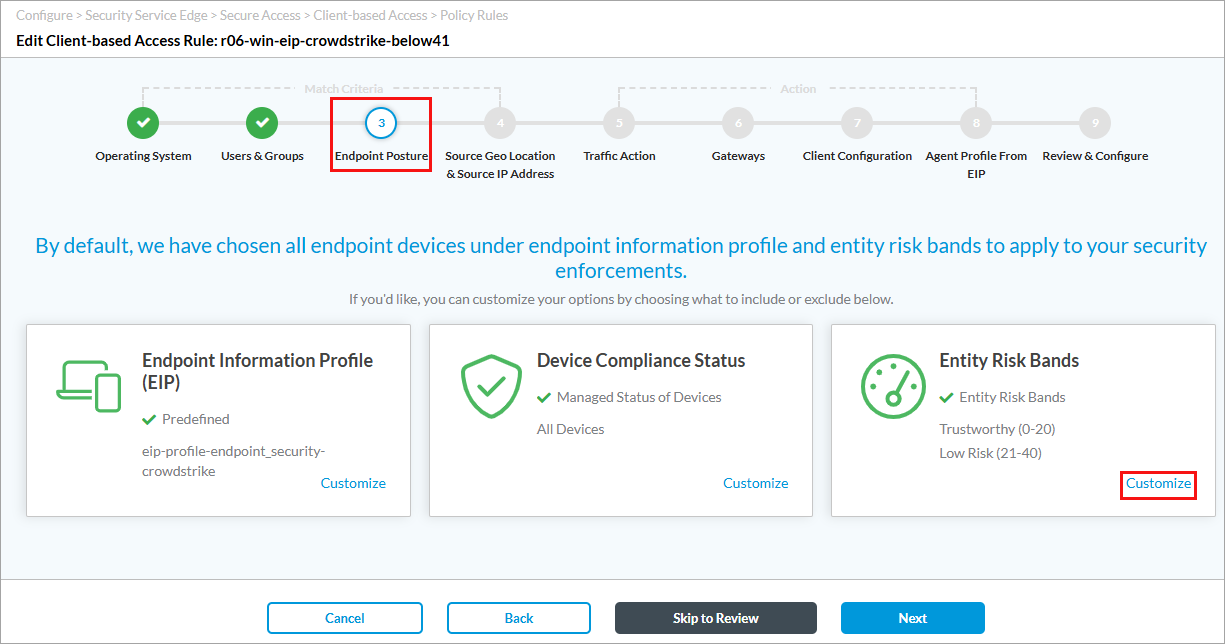Open step 8 Agent Profile From EIP

(x=976, y=123)
